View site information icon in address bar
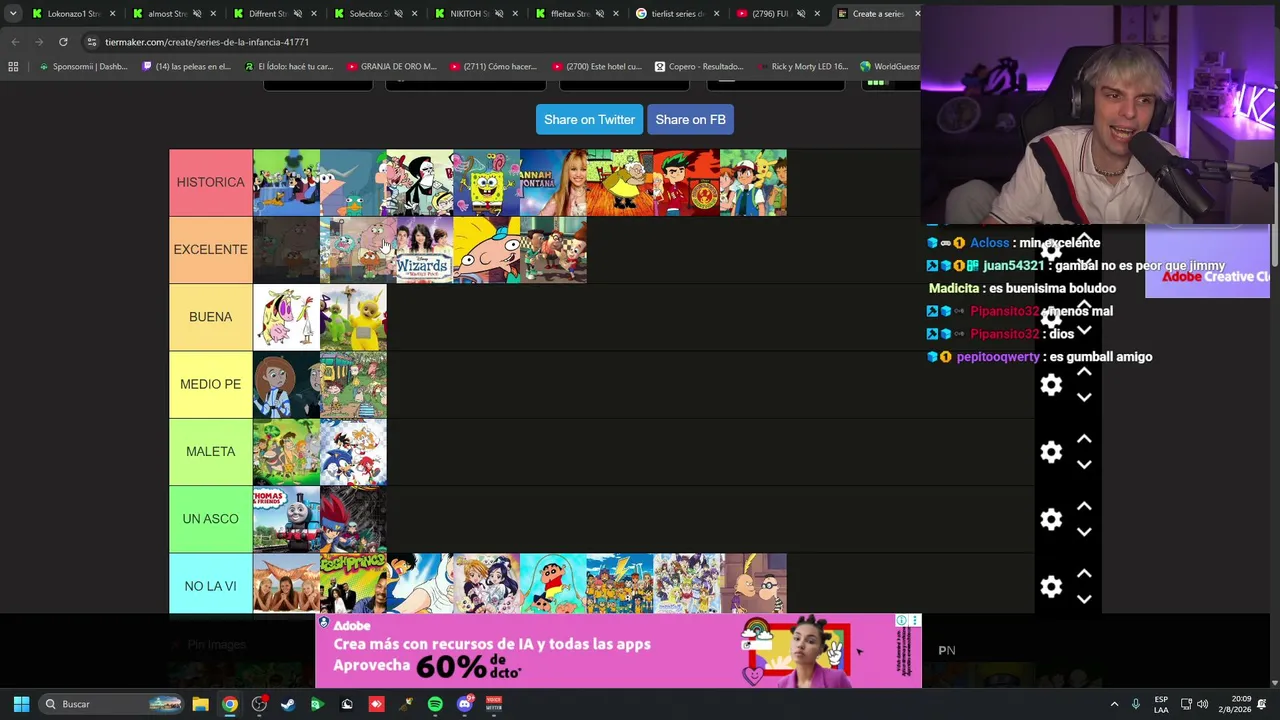This screenshot has width=1280, height=720. (x=92, y=42)
